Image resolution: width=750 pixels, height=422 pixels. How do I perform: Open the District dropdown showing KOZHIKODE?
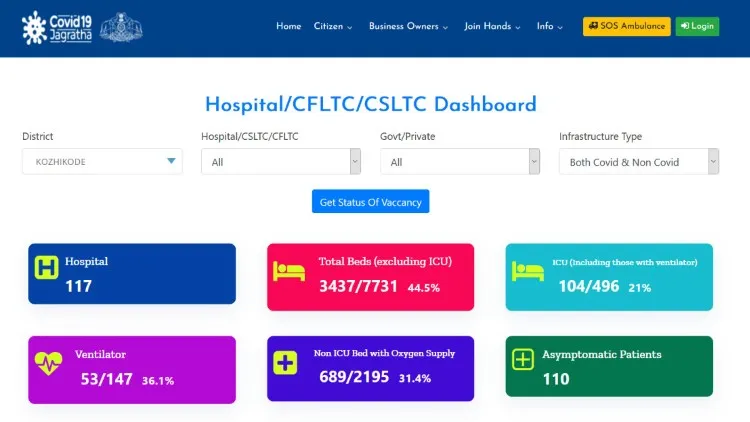pos(102,161)
